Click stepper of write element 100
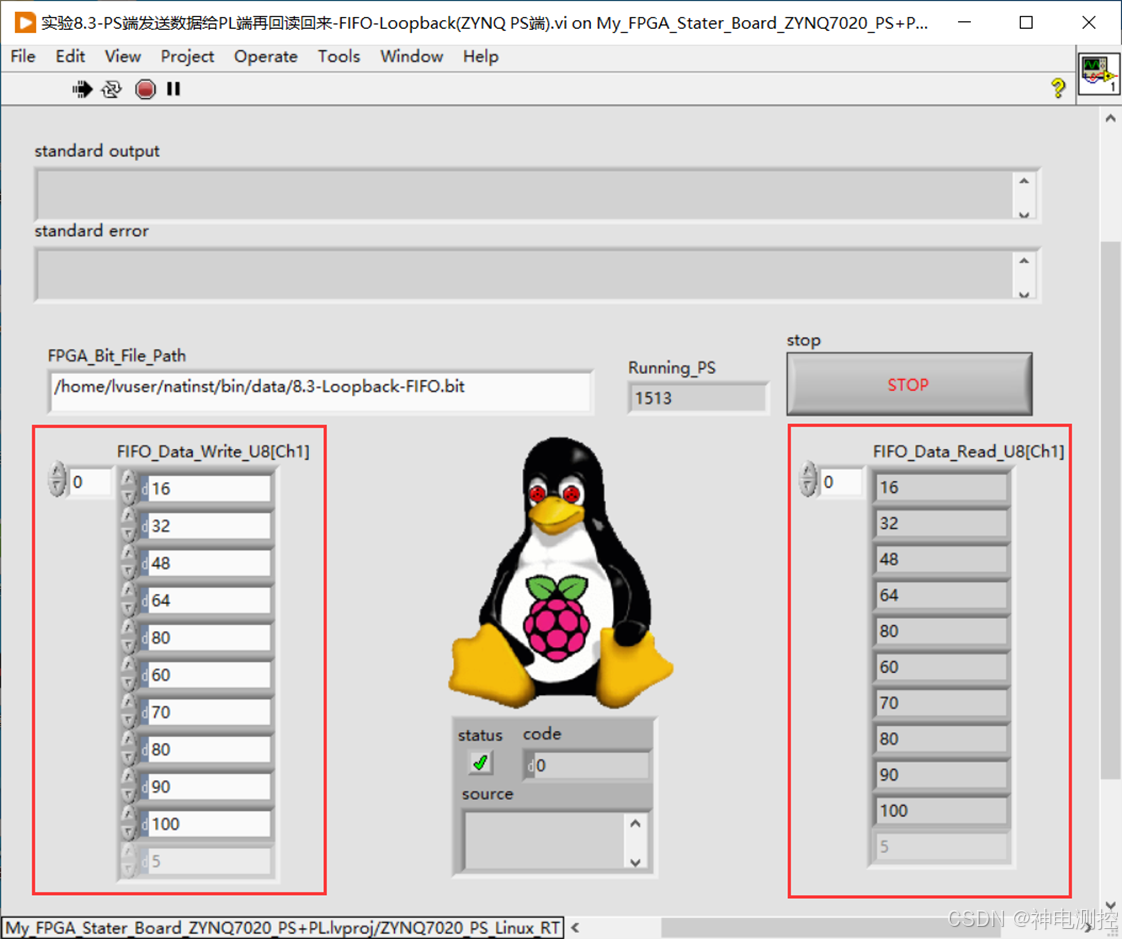This screenshot has height=939, width=1122. pos(128,822)
